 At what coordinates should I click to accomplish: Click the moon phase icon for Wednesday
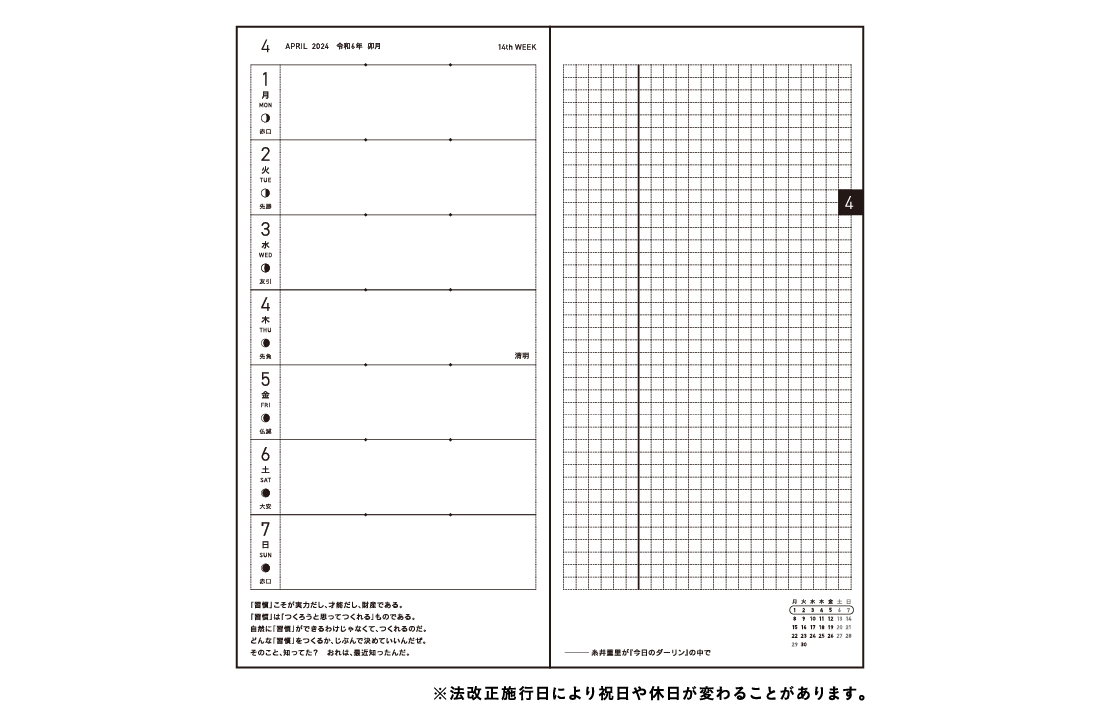(265, 268)
